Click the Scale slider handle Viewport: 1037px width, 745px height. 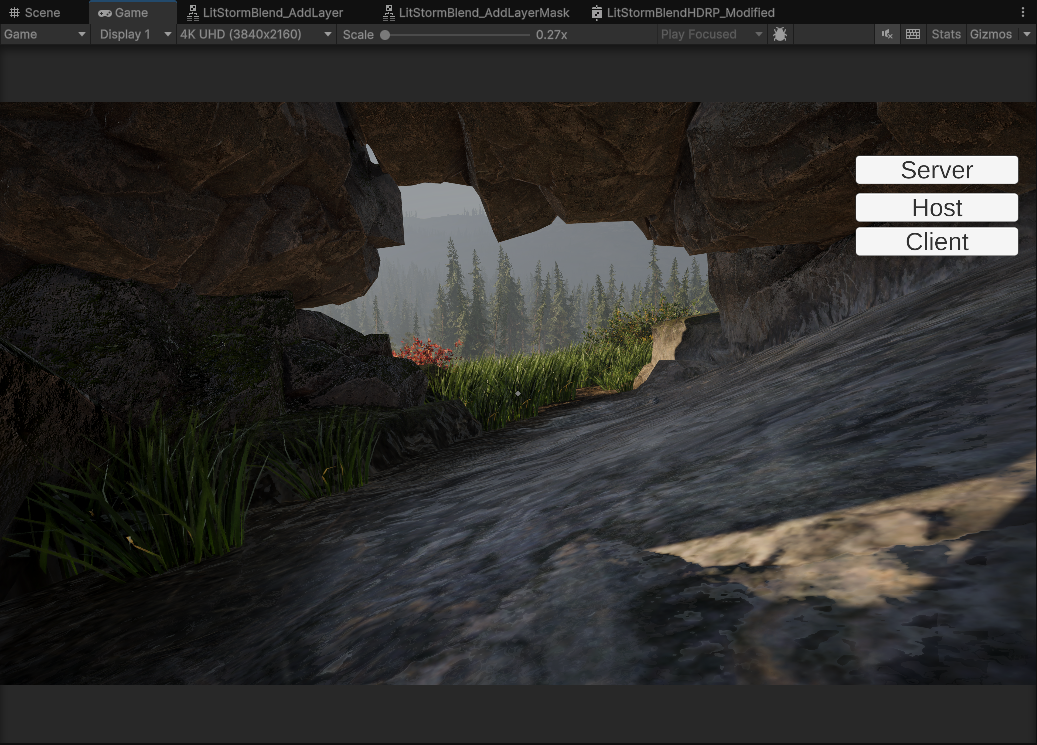click(385, 34)
